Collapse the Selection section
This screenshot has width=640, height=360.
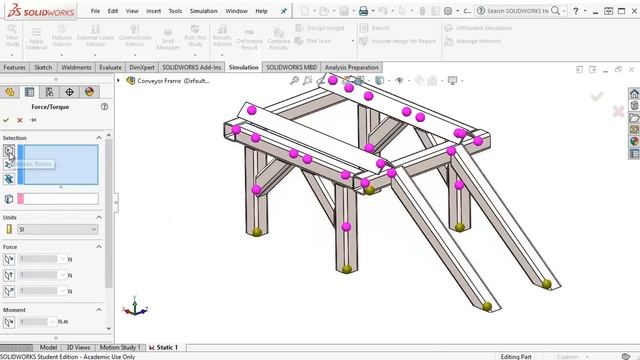coord(99,138)
